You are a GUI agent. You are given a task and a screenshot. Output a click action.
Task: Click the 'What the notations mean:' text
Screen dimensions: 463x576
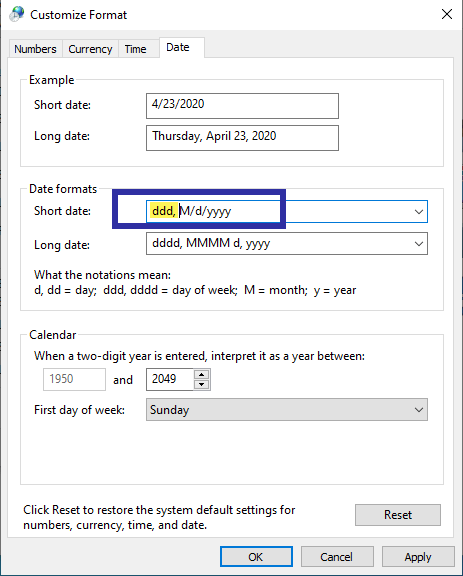tap(103, 275)
